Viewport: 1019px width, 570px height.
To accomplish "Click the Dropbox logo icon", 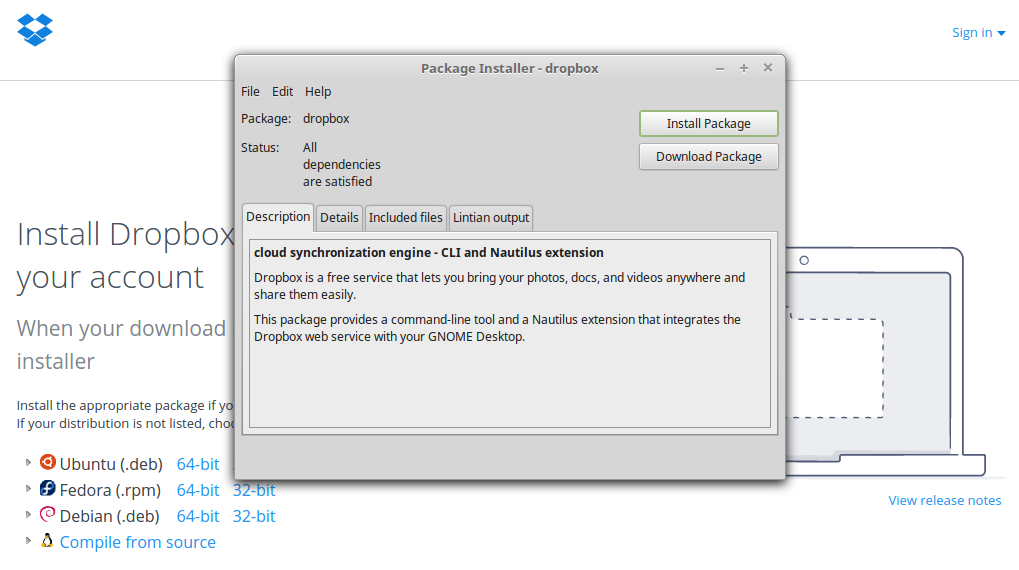I will [x=35, y=30].
